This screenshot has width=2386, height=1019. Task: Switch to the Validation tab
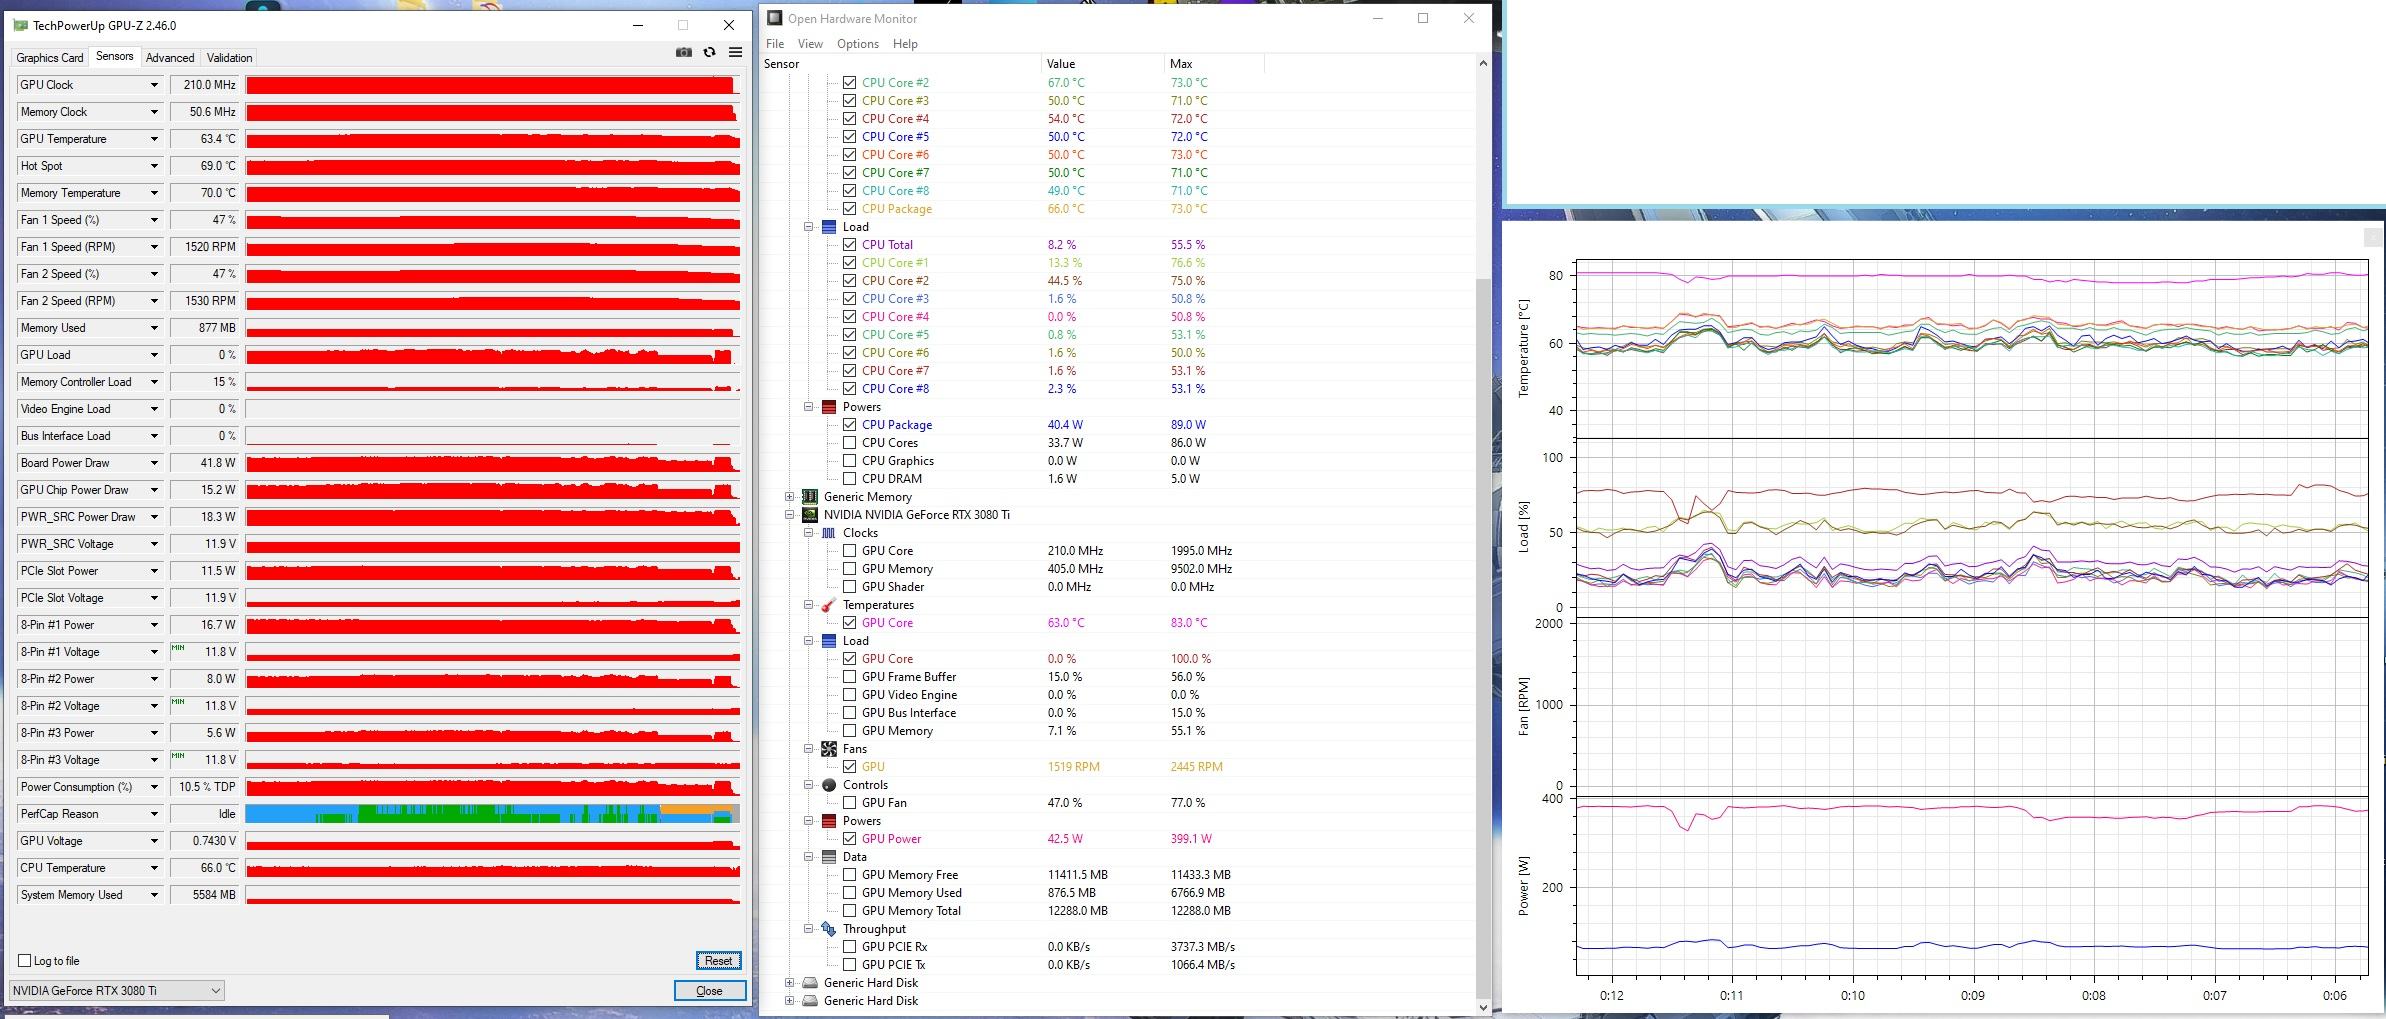click(x=229, y=58)
